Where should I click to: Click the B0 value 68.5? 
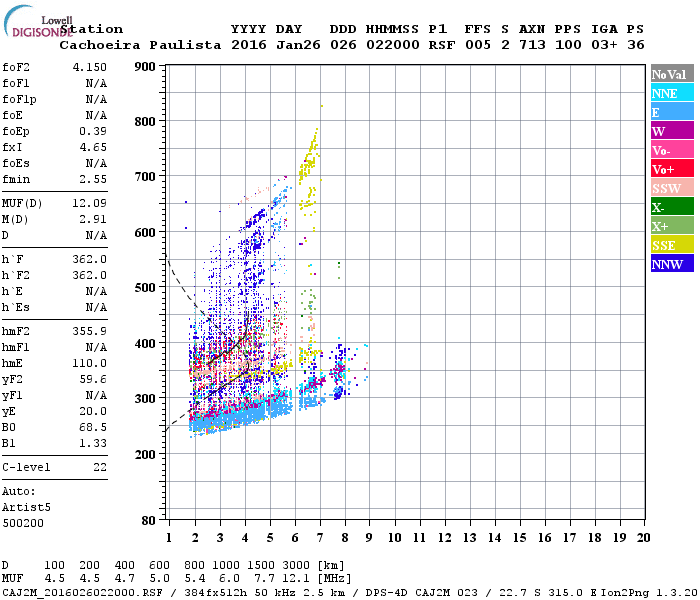click(93, 428)
